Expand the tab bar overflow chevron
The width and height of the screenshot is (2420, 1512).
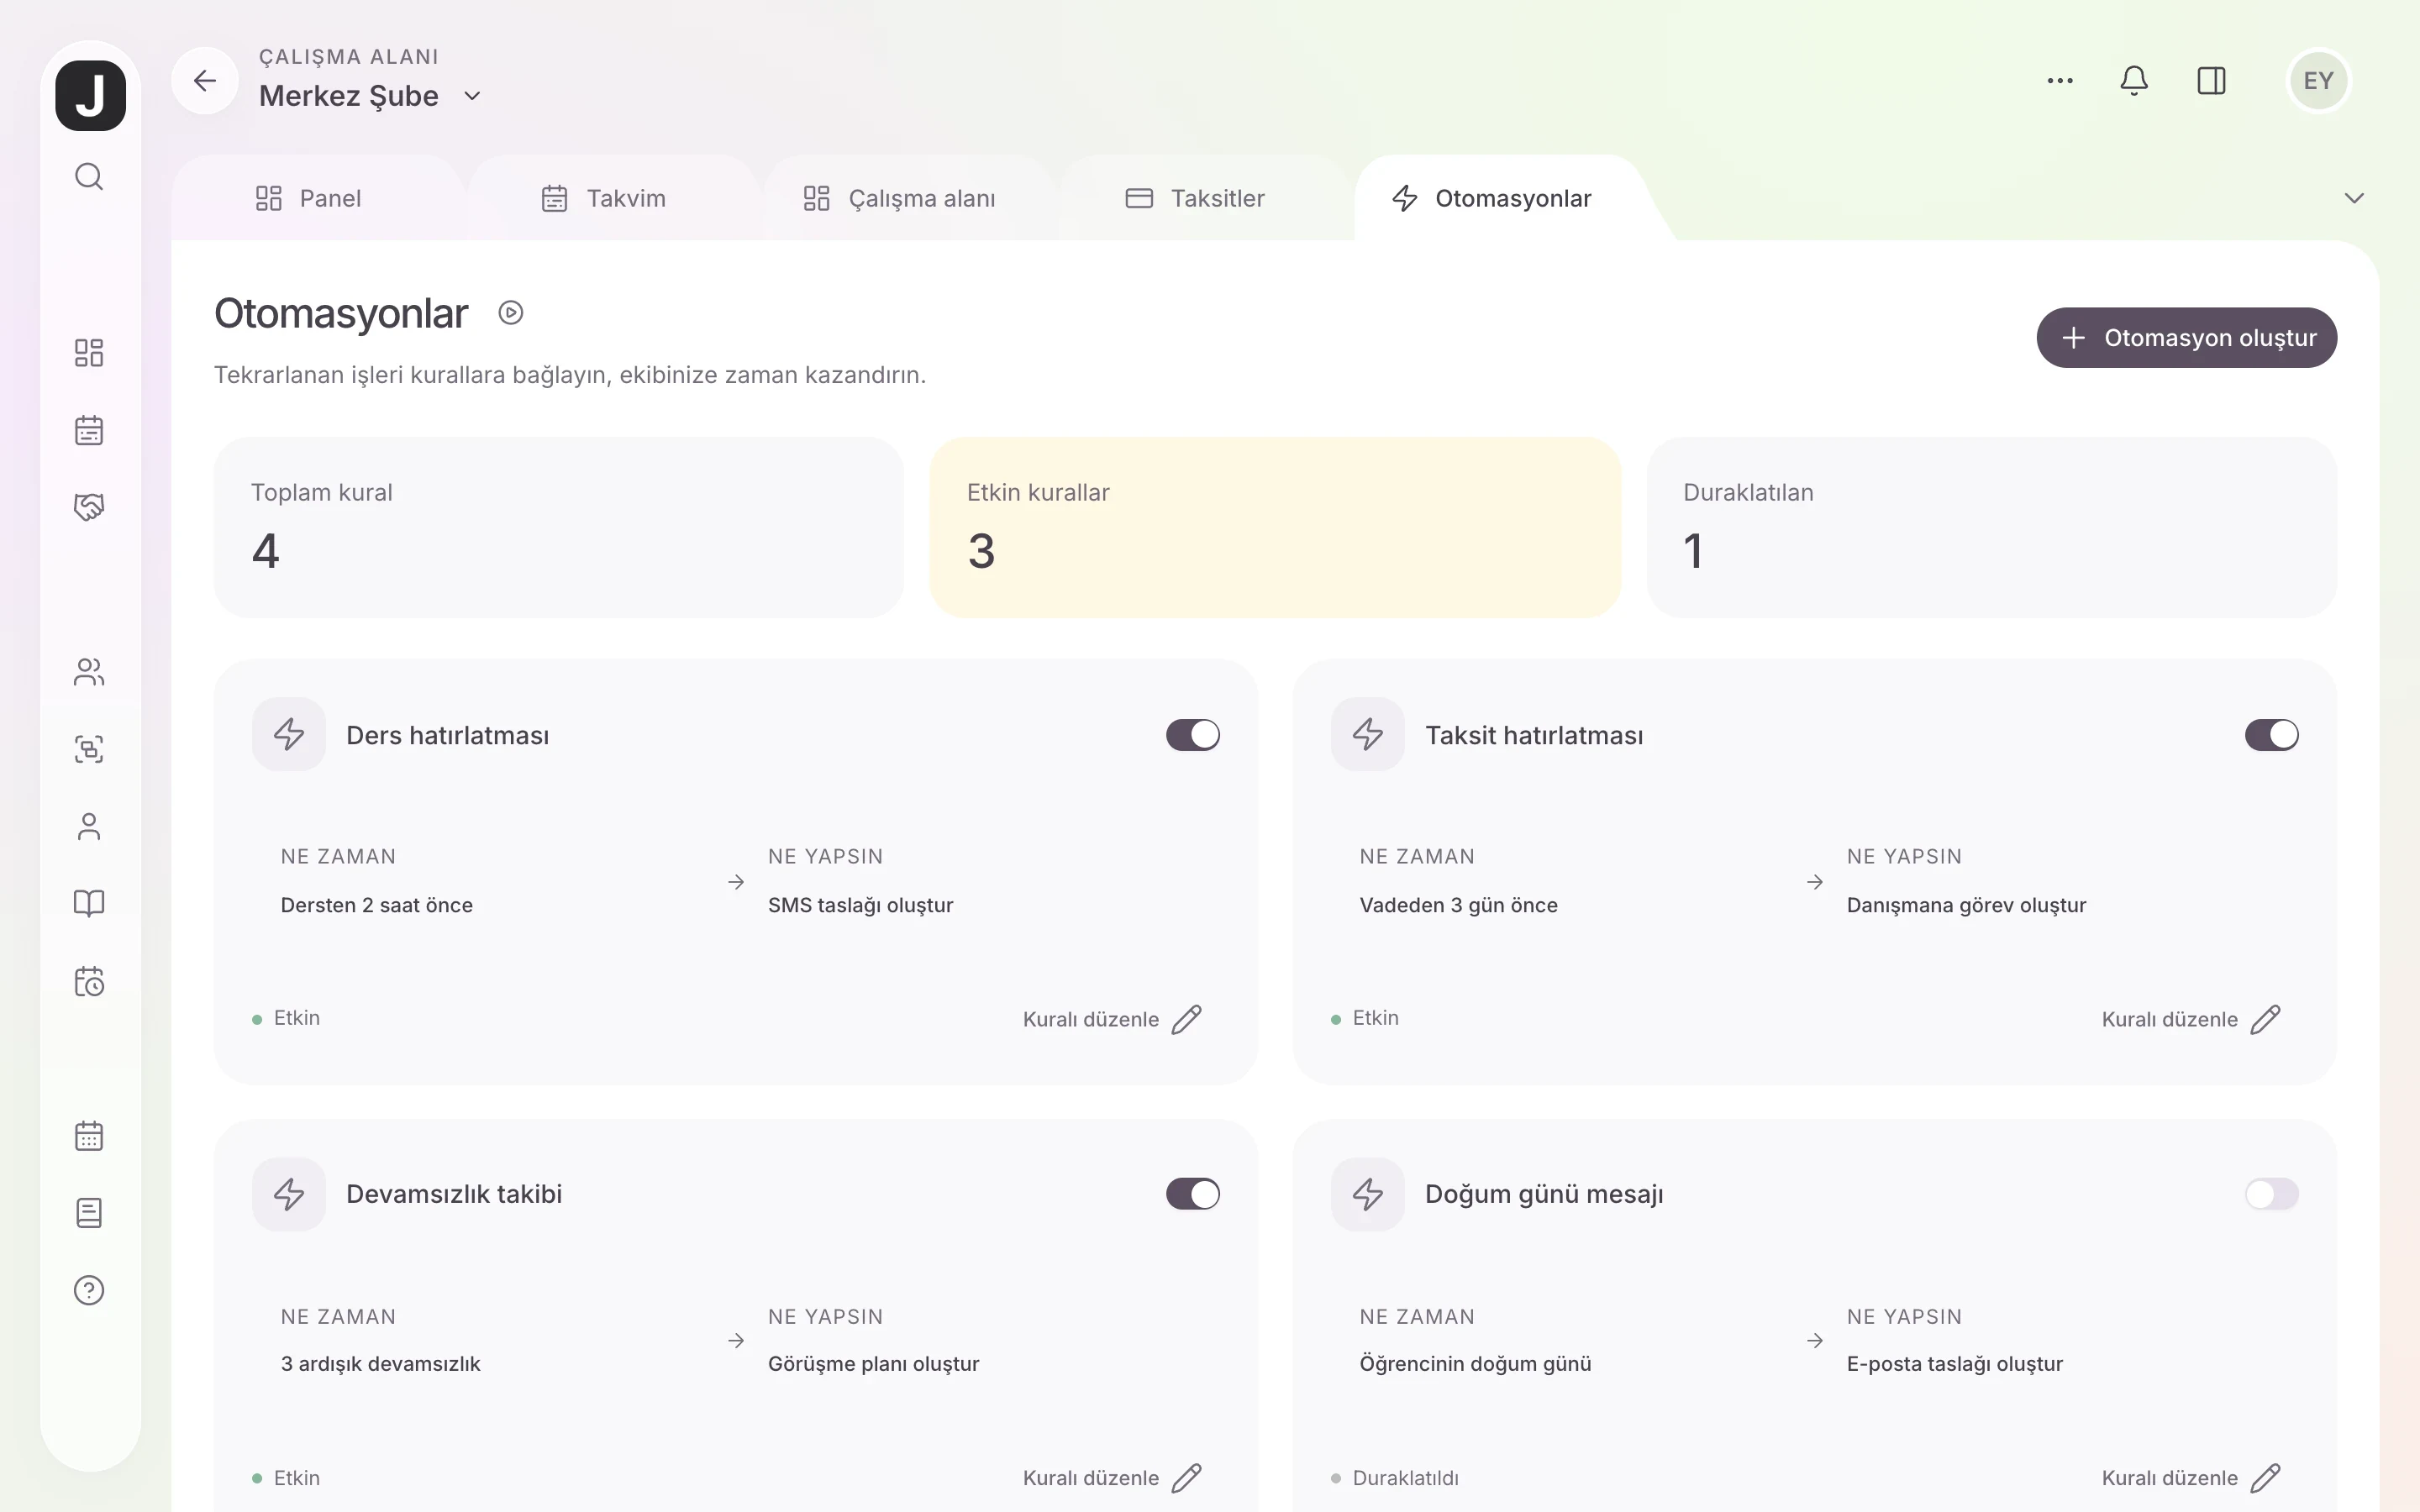coord(2354,198)
